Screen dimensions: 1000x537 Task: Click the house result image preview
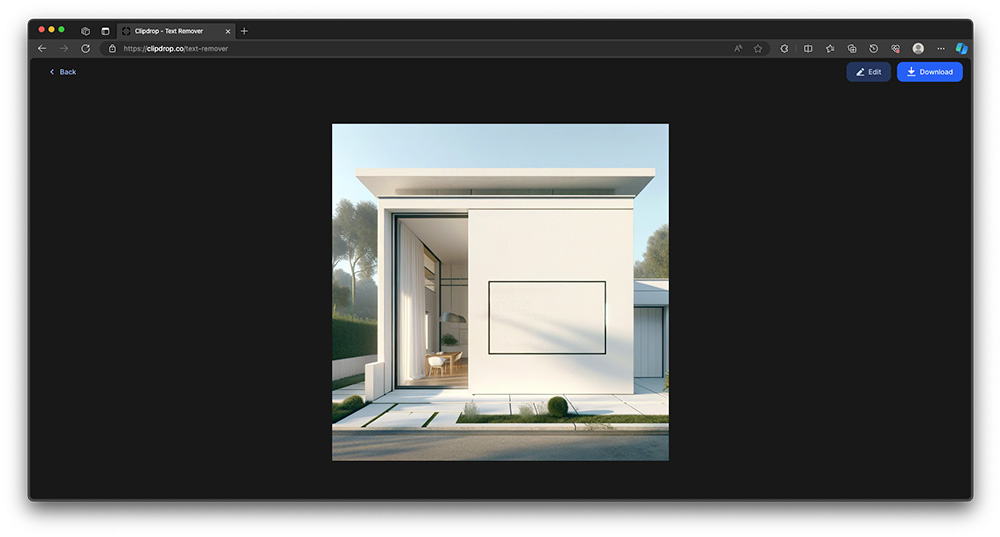coord(500,292)
